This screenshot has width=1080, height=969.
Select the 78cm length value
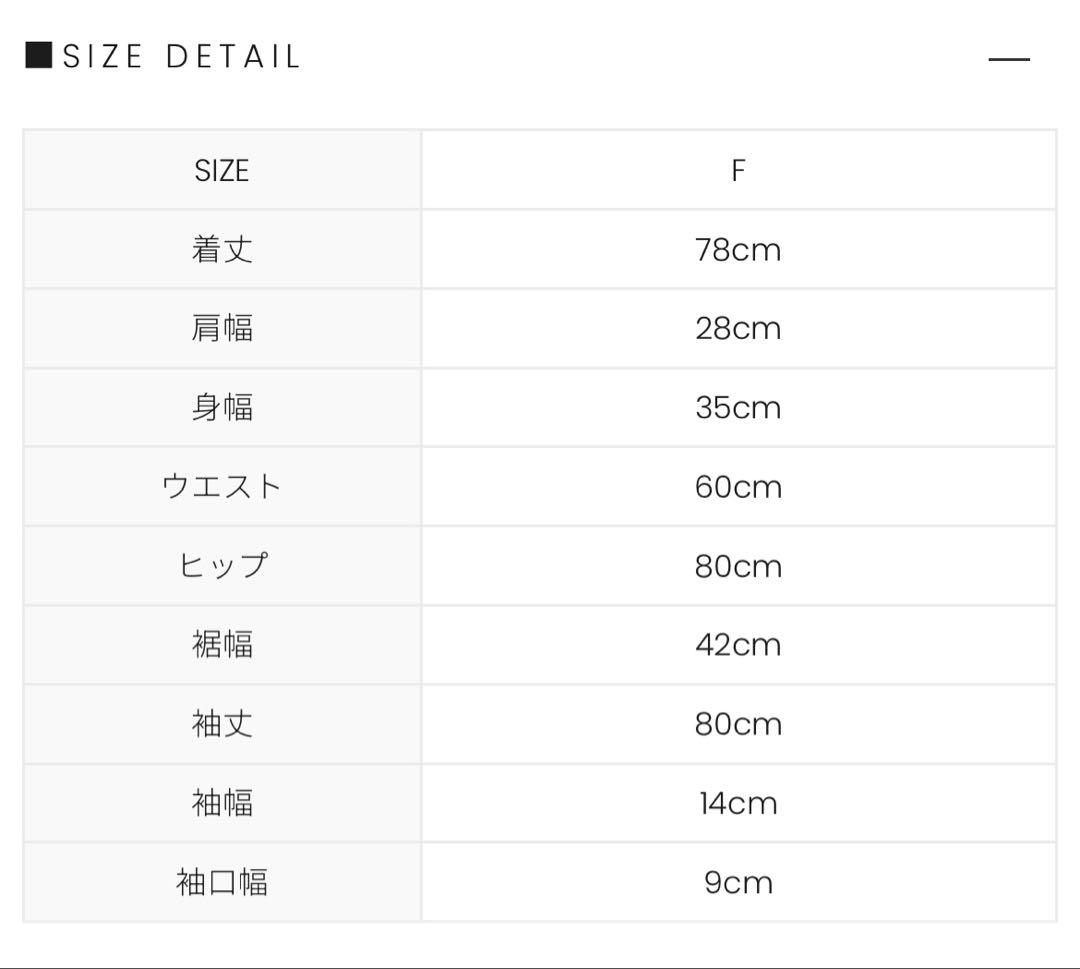point(738,250)
